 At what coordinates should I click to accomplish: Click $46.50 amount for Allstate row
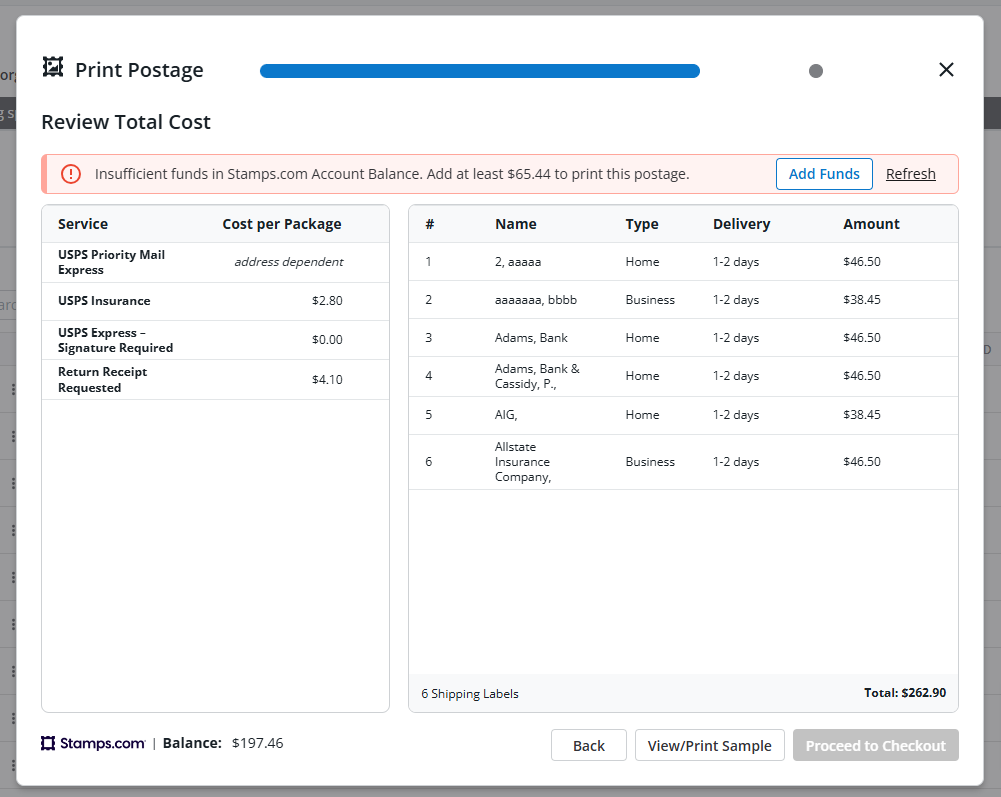pyautogui.click(x=862, y=462)
